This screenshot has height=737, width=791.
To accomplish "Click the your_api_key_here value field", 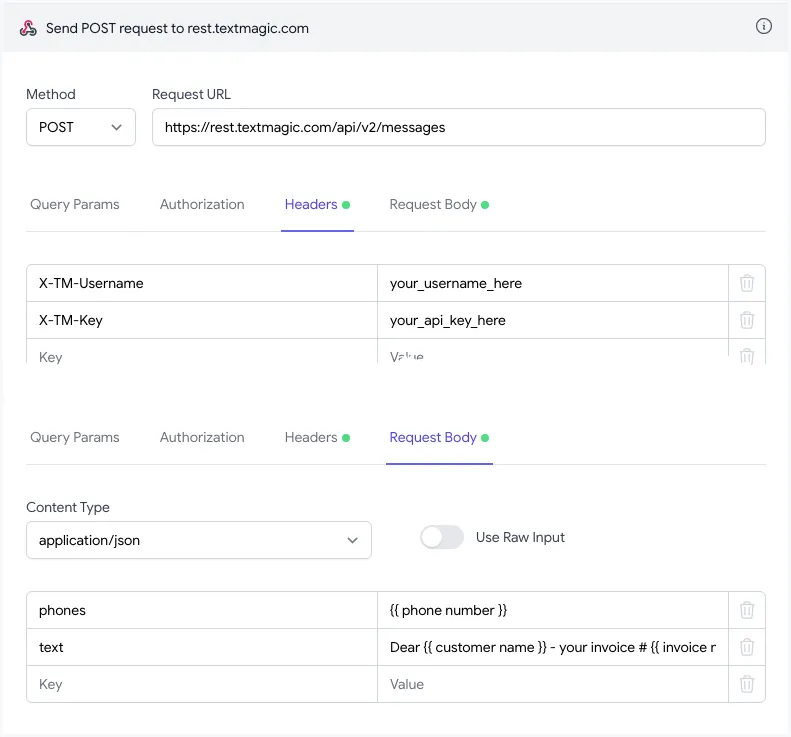I will click(552, 320).
